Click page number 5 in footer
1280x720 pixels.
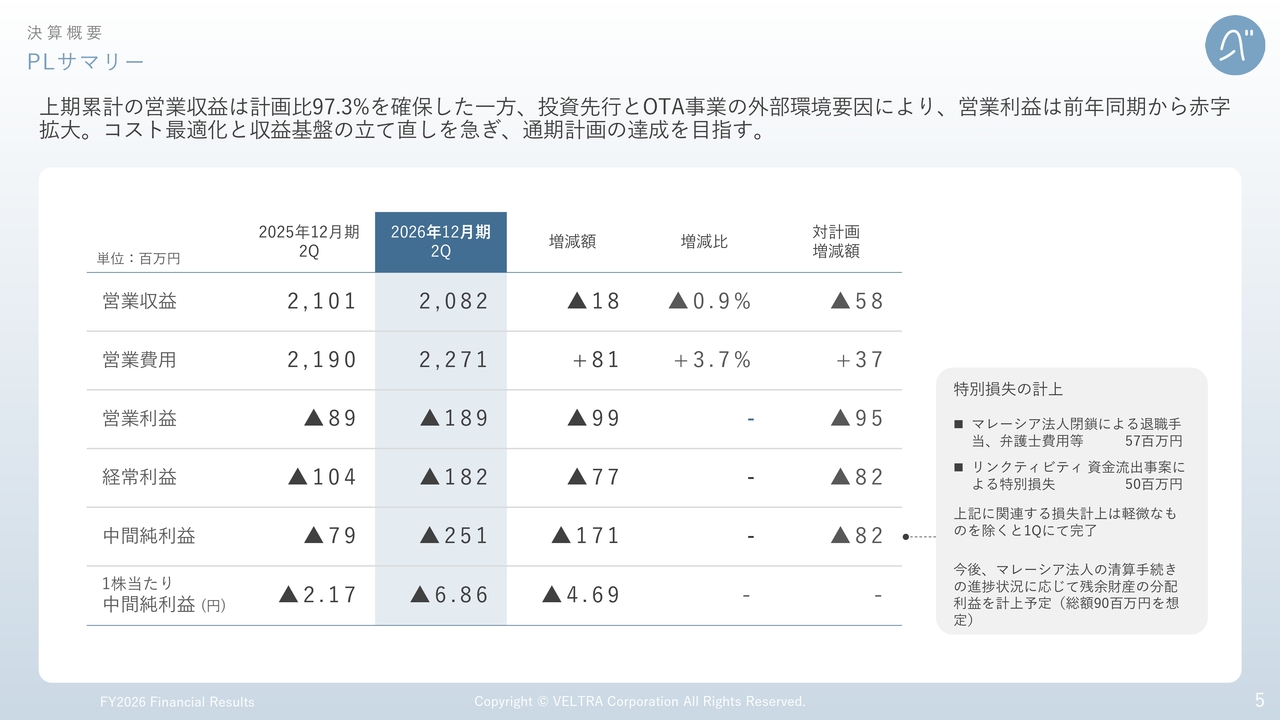(1260, 700)
